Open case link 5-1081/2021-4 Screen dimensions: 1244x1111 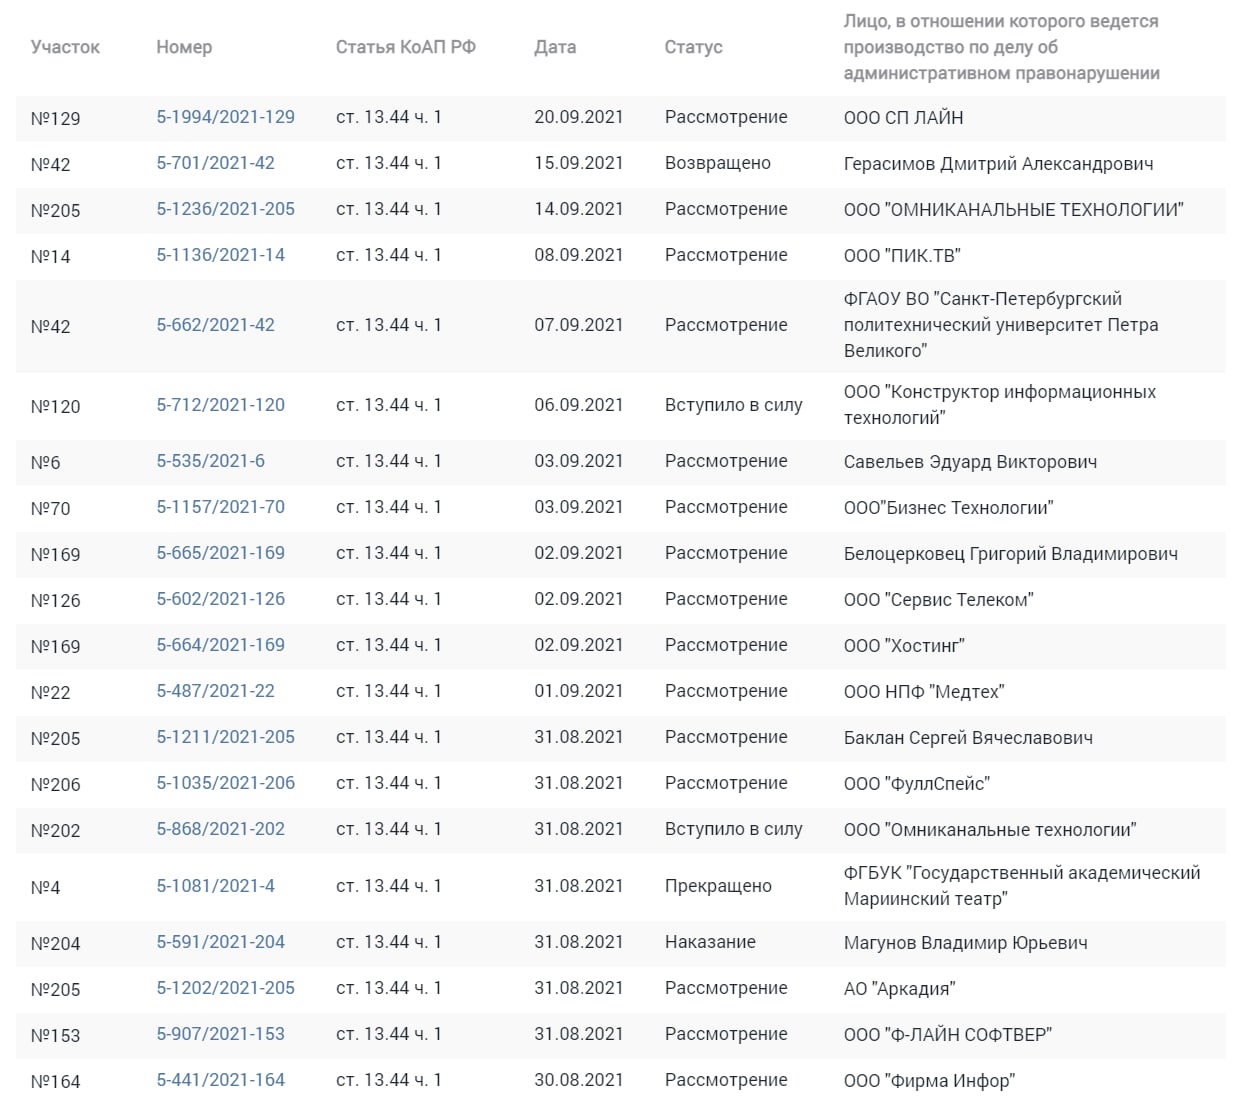tap(215, 886)
